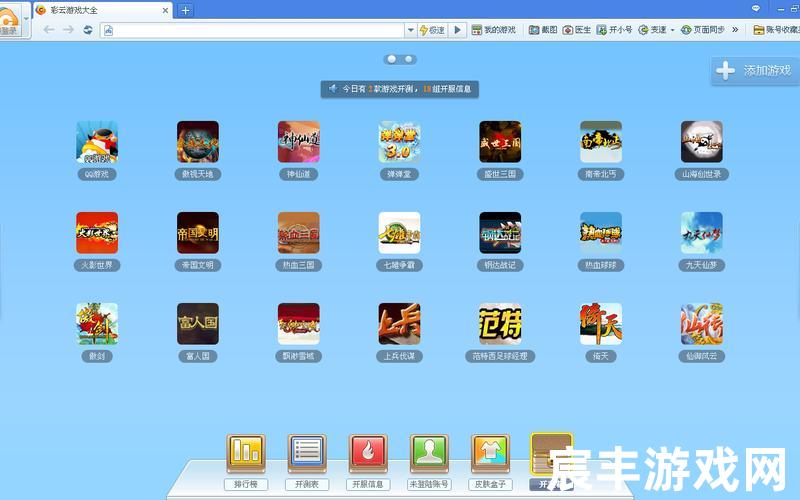Viewport: 800px width, 500px height.
Task: Launch the 上兵伐谋 game icon
Action: click(x=399, y=324)
